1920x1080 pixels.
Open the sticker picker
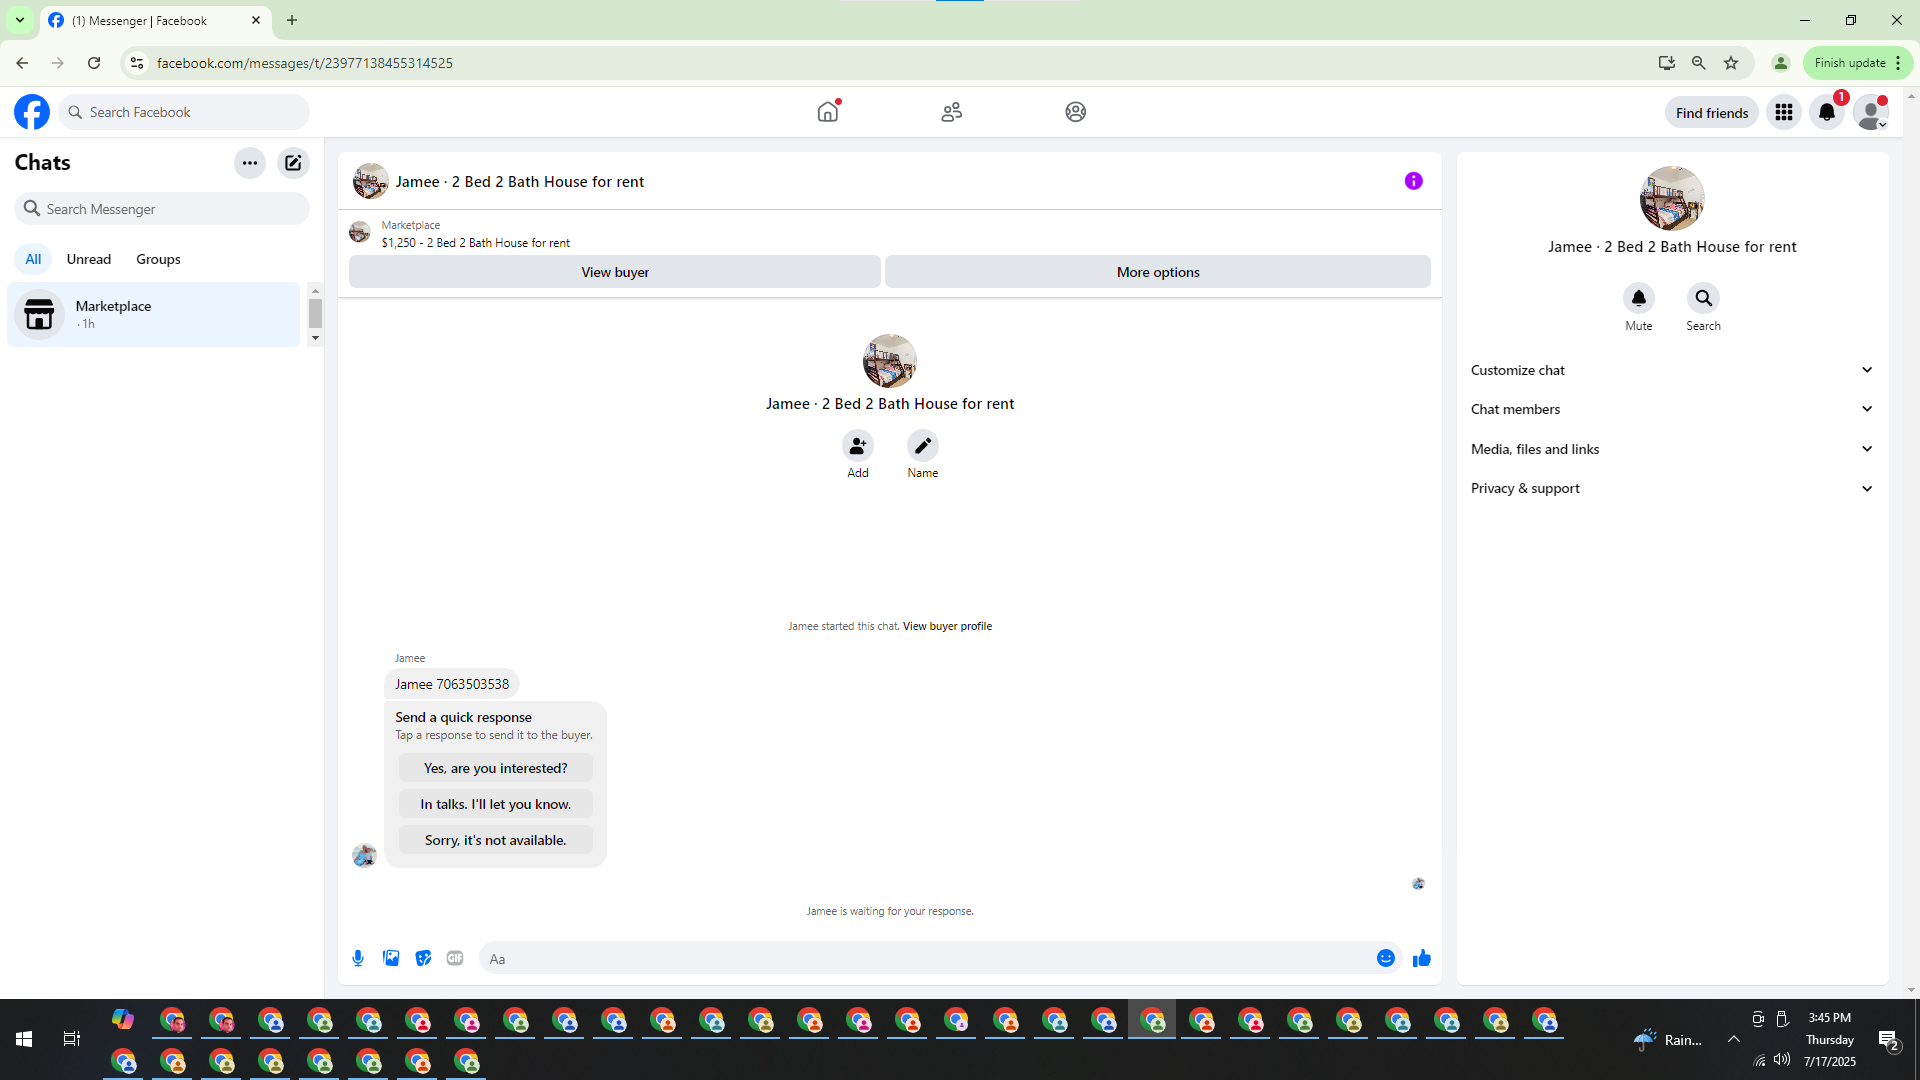click(x=423, y=958)
